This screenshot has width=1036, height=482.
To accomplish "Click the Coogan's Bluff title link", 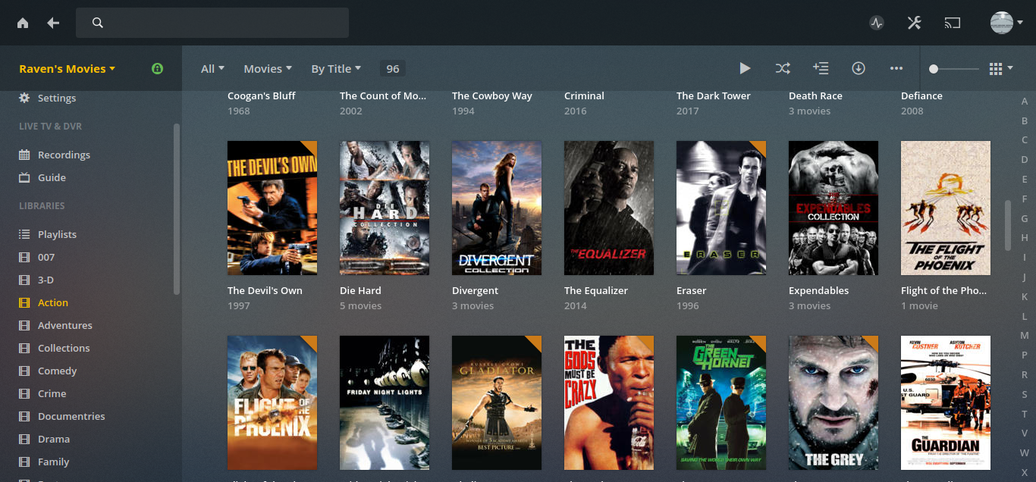I will pos(262,96).
